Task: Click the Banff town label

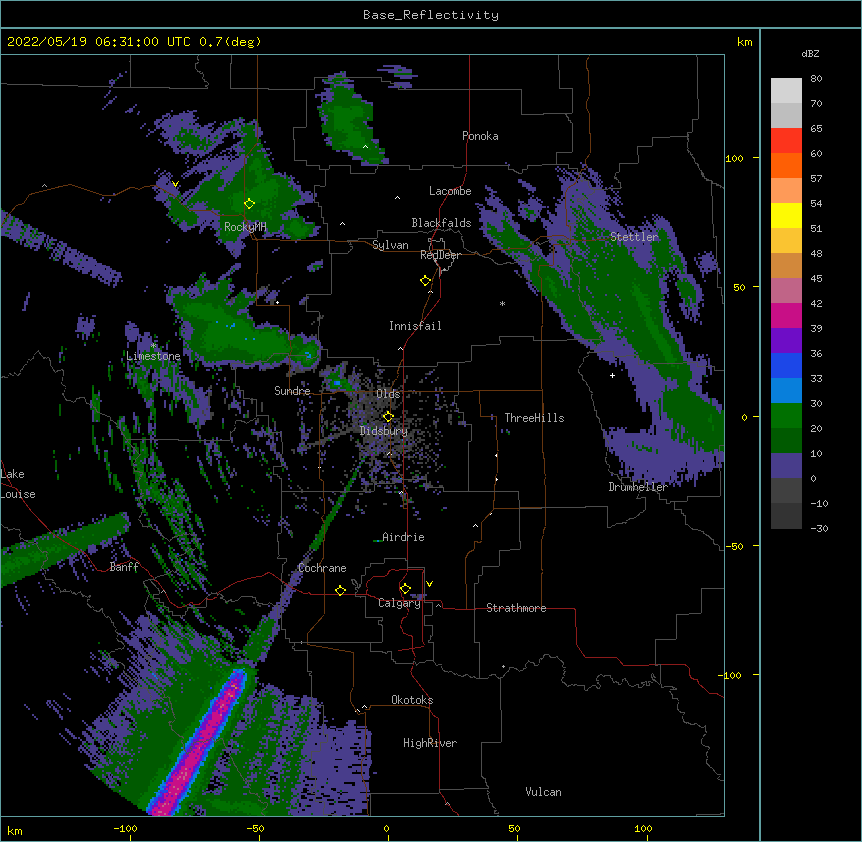Action: click(x=124, y=567)
